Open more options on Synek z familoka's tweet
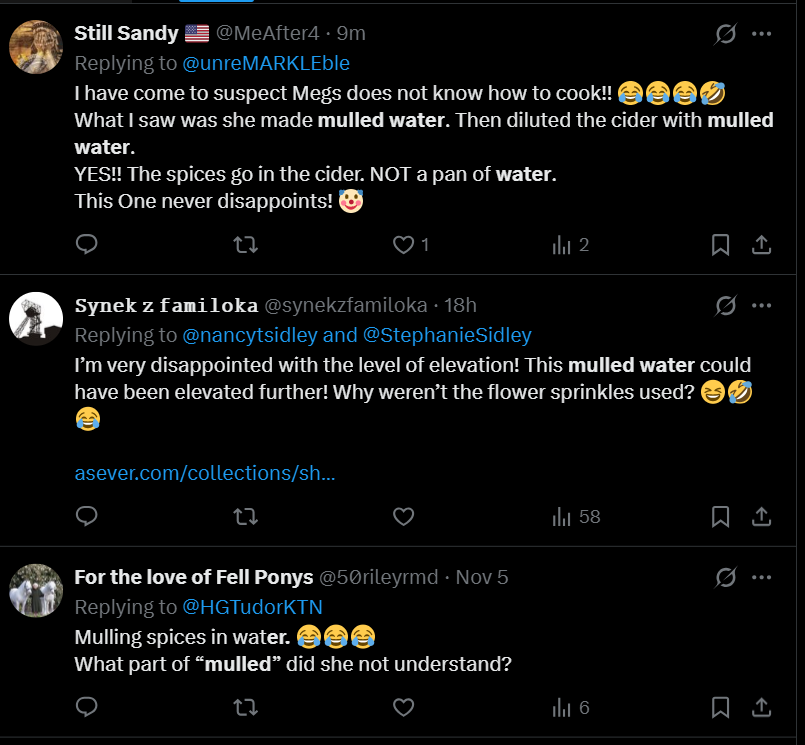Viewport: 805px width, 745px height. [x=761, y=306]
